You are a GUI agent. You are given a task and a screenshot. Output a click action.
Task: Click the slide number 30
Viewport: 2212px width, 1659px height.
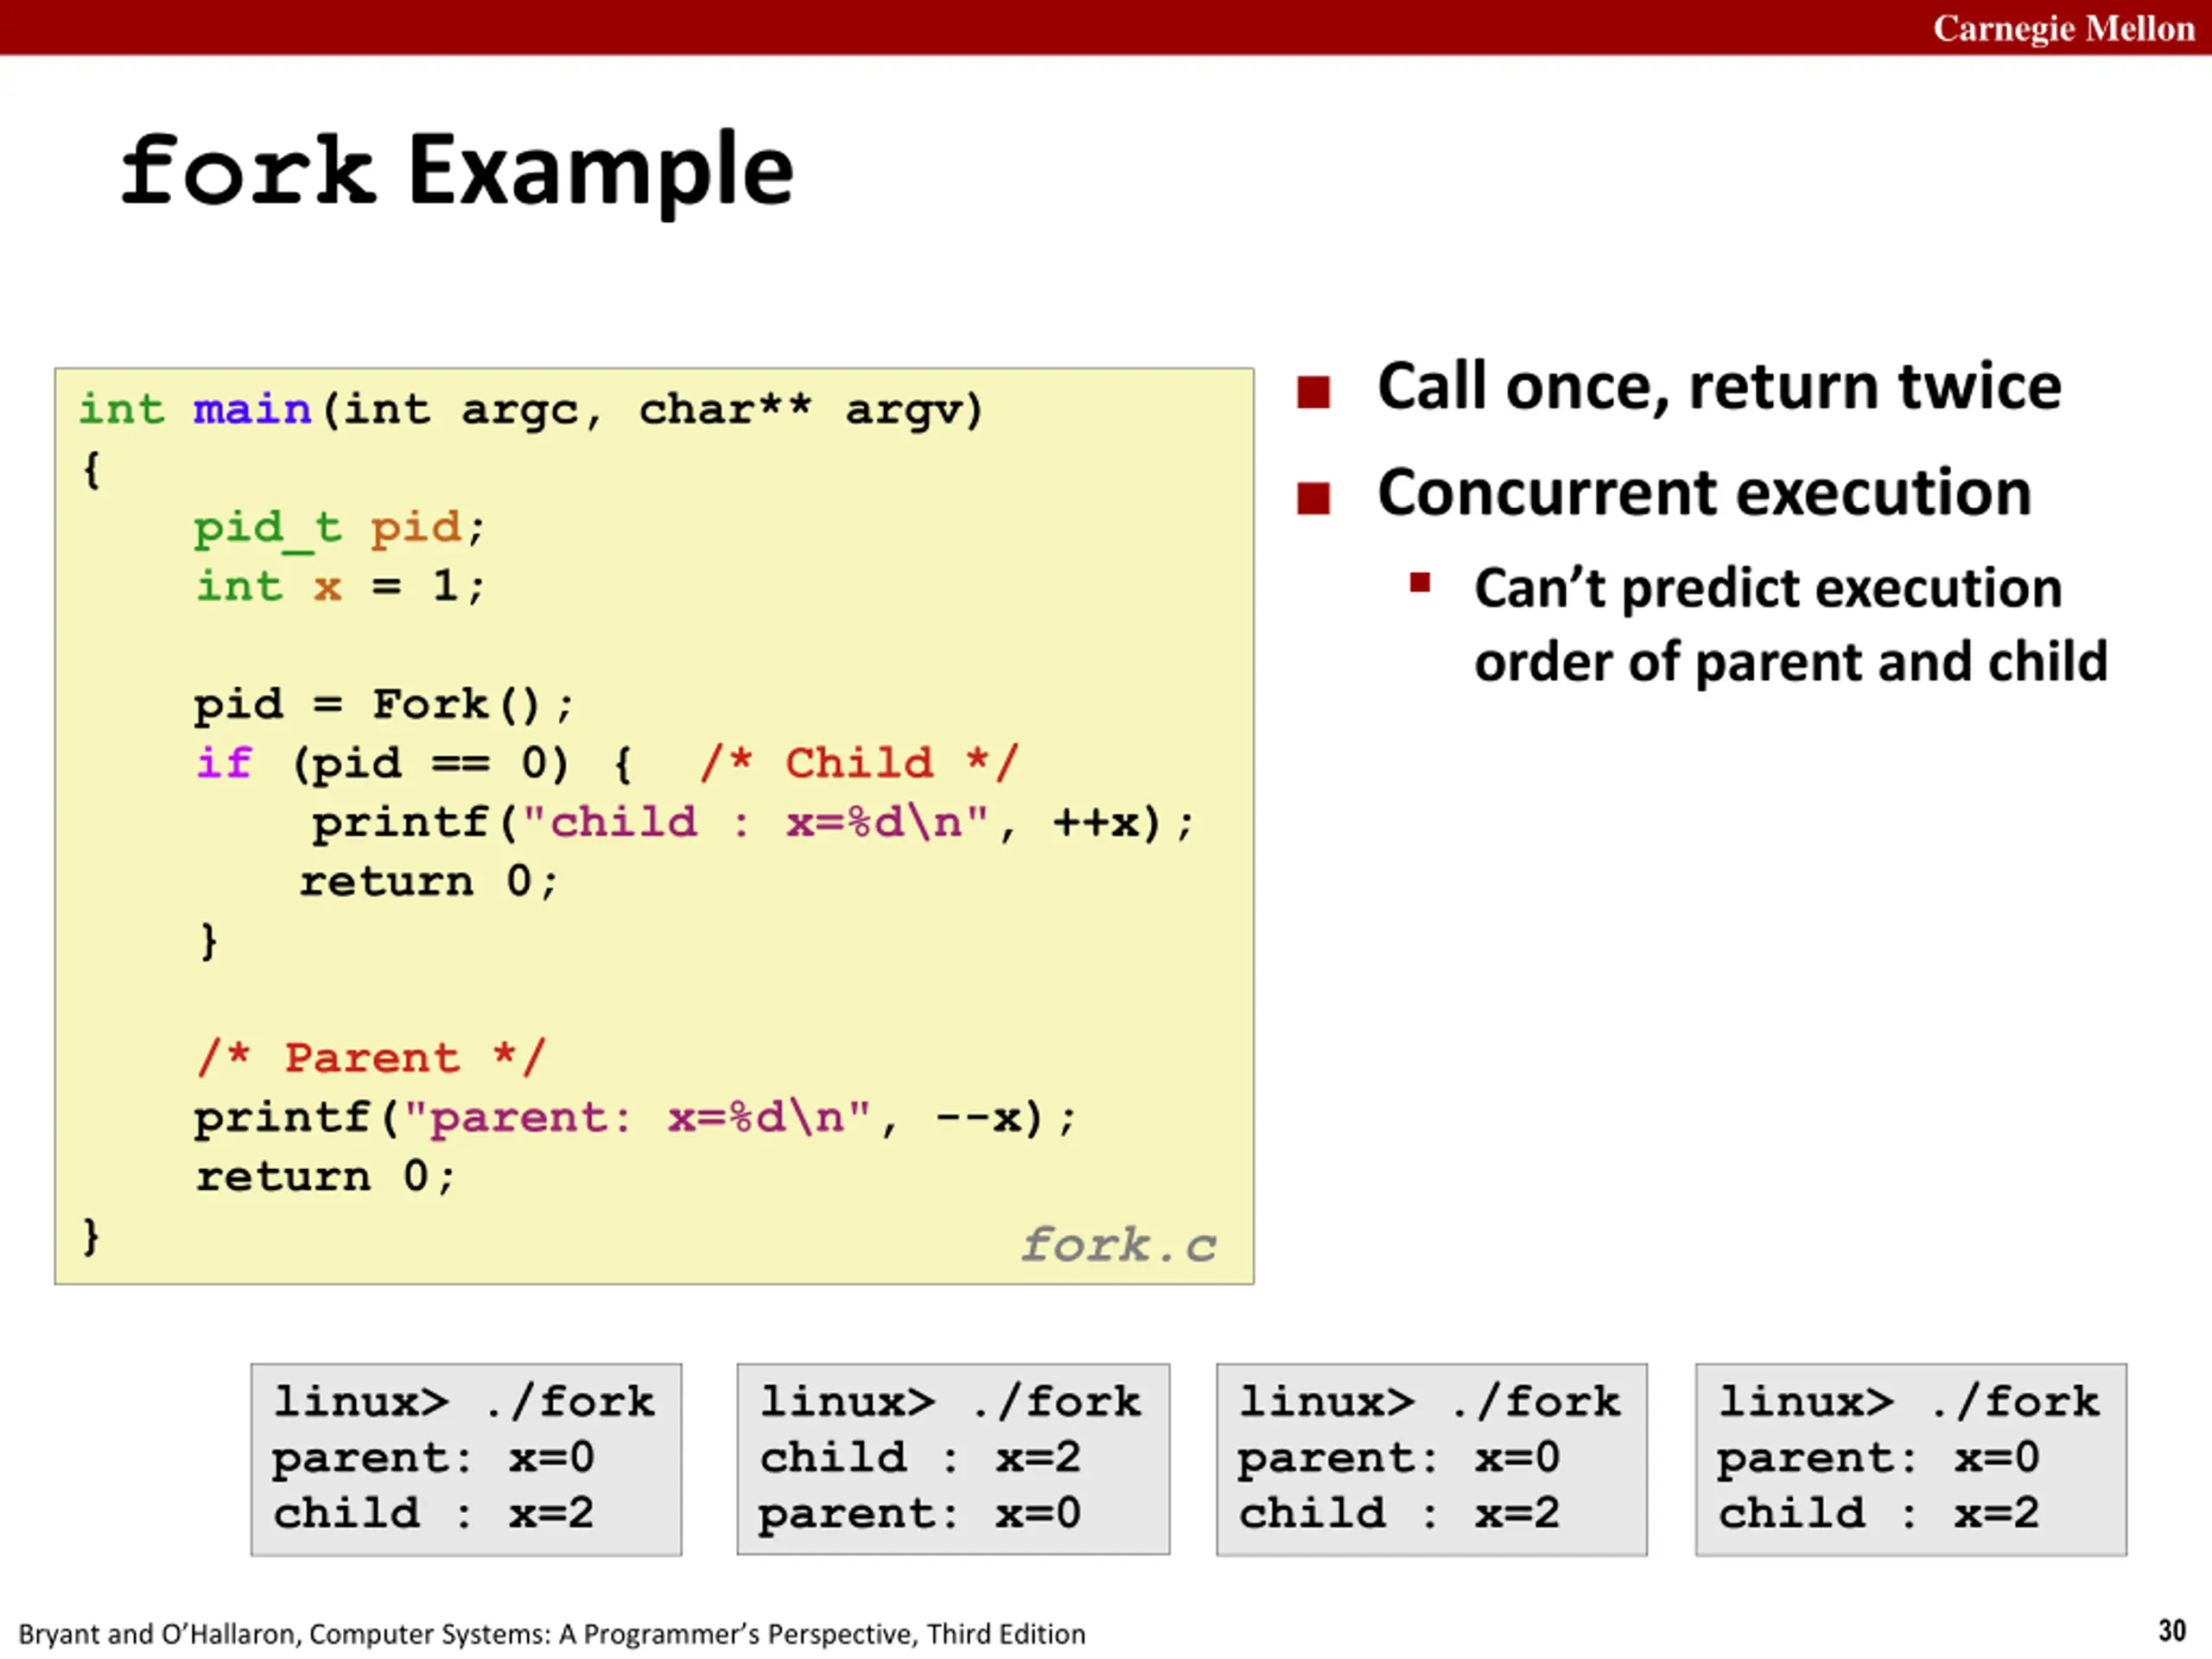(x=2171, y=1631)
